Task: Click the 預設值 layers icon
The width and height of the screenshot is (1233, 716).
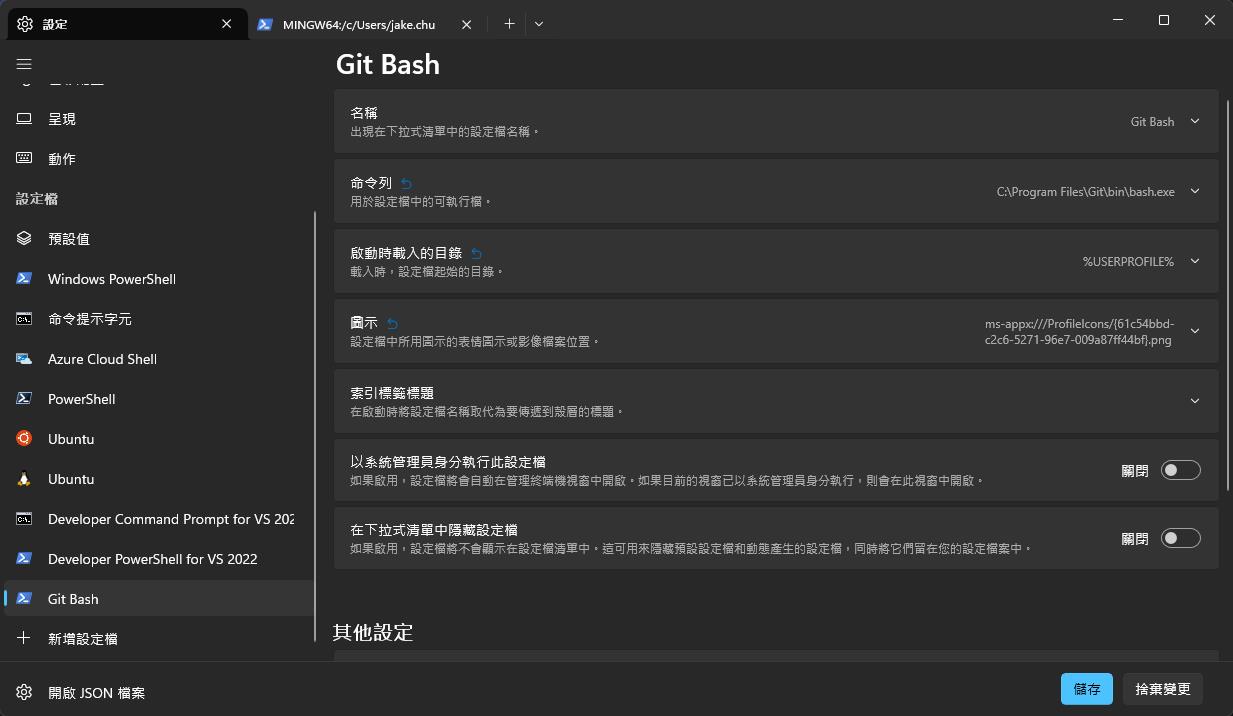Action: point(24,238)
